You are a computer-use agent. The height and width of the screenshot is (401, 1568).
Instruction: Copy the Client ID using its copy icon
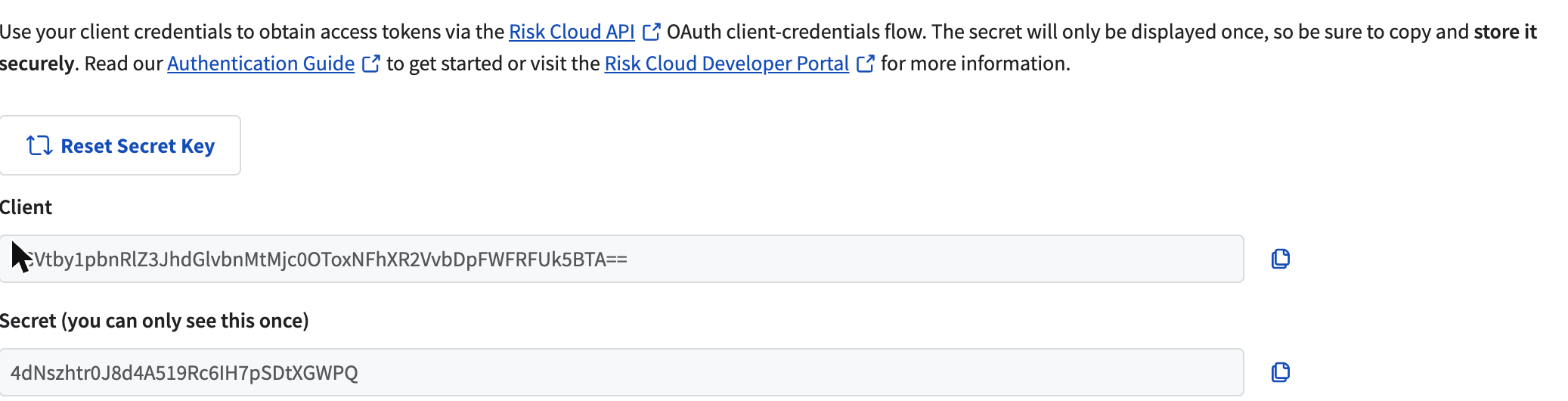[1280, 259]
